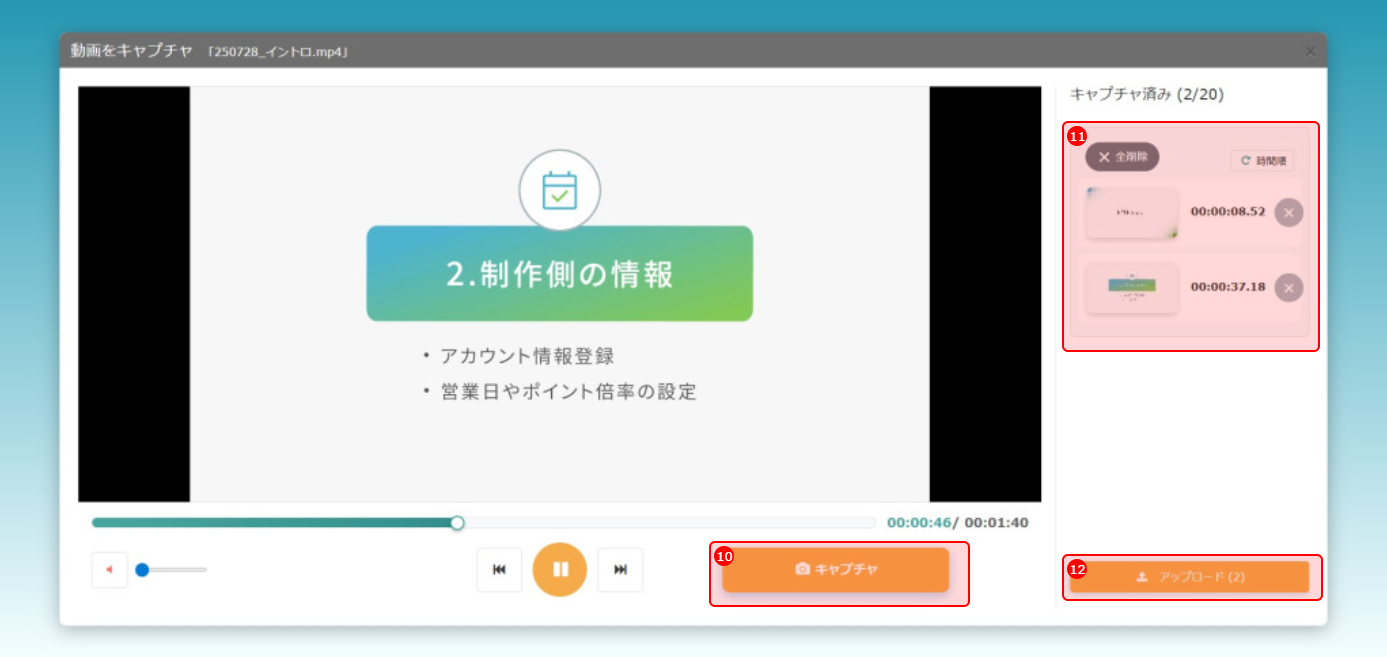Screen dimensions: 1387x657
Task: Select the thumbnail captured at 00:00:37.18
Action: (x=1132, y=288)
